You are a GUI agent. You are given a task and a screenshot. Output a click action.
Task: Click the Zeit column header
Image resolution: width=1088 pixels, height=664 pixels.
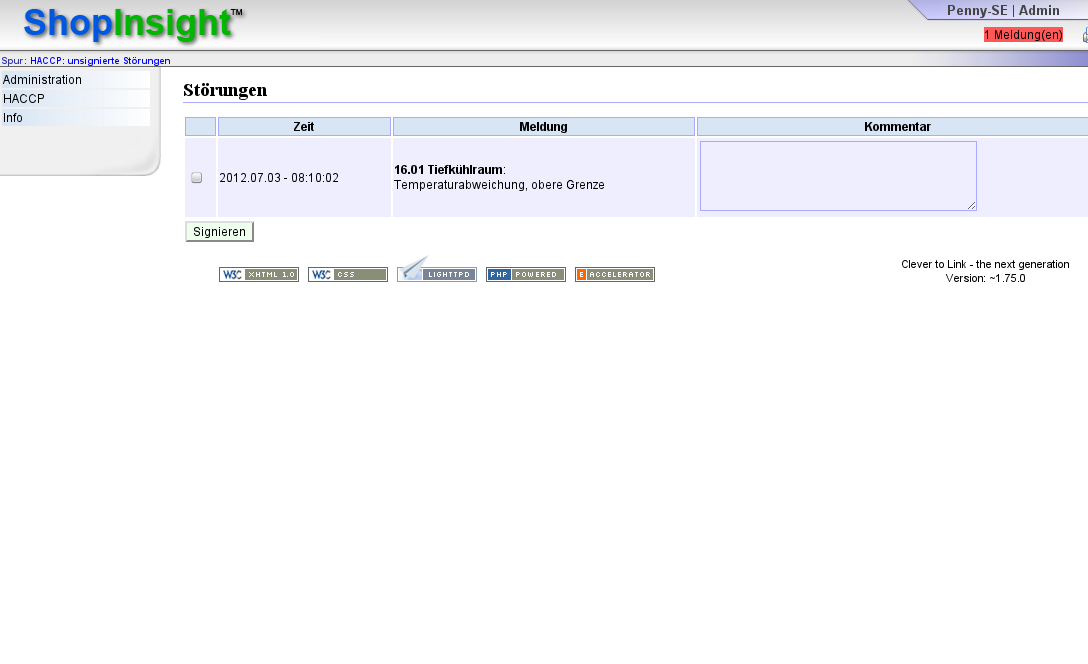pos(304,126)
